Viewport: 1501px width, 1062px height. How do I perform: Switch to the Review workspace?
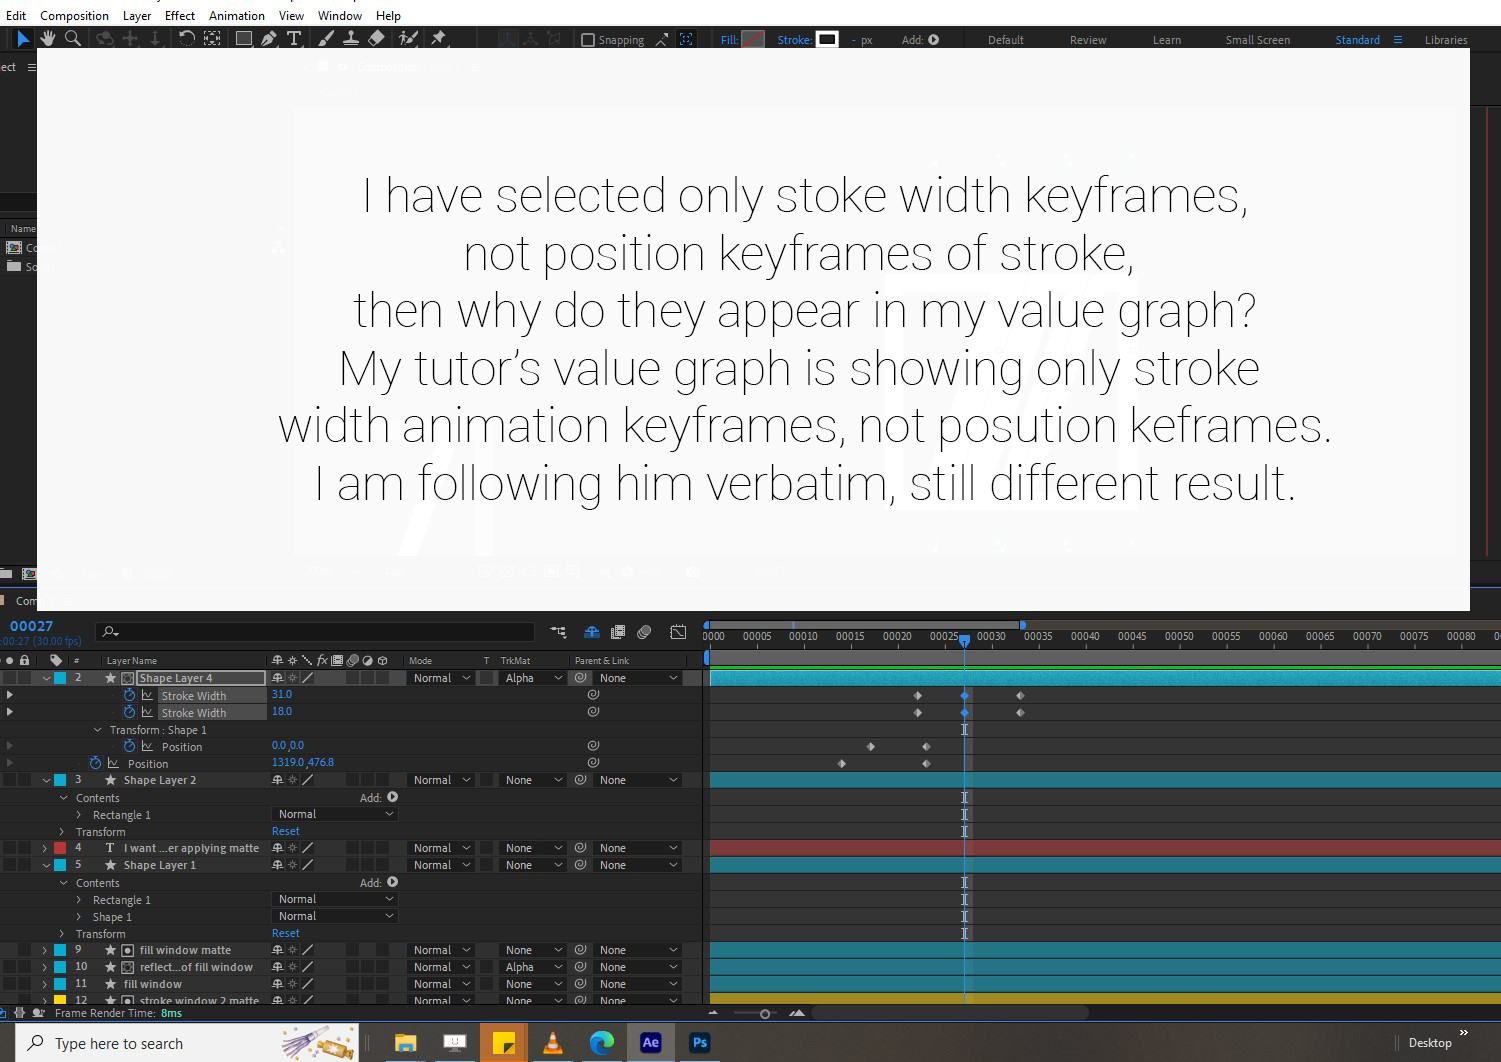click(x=1088, y=39)
